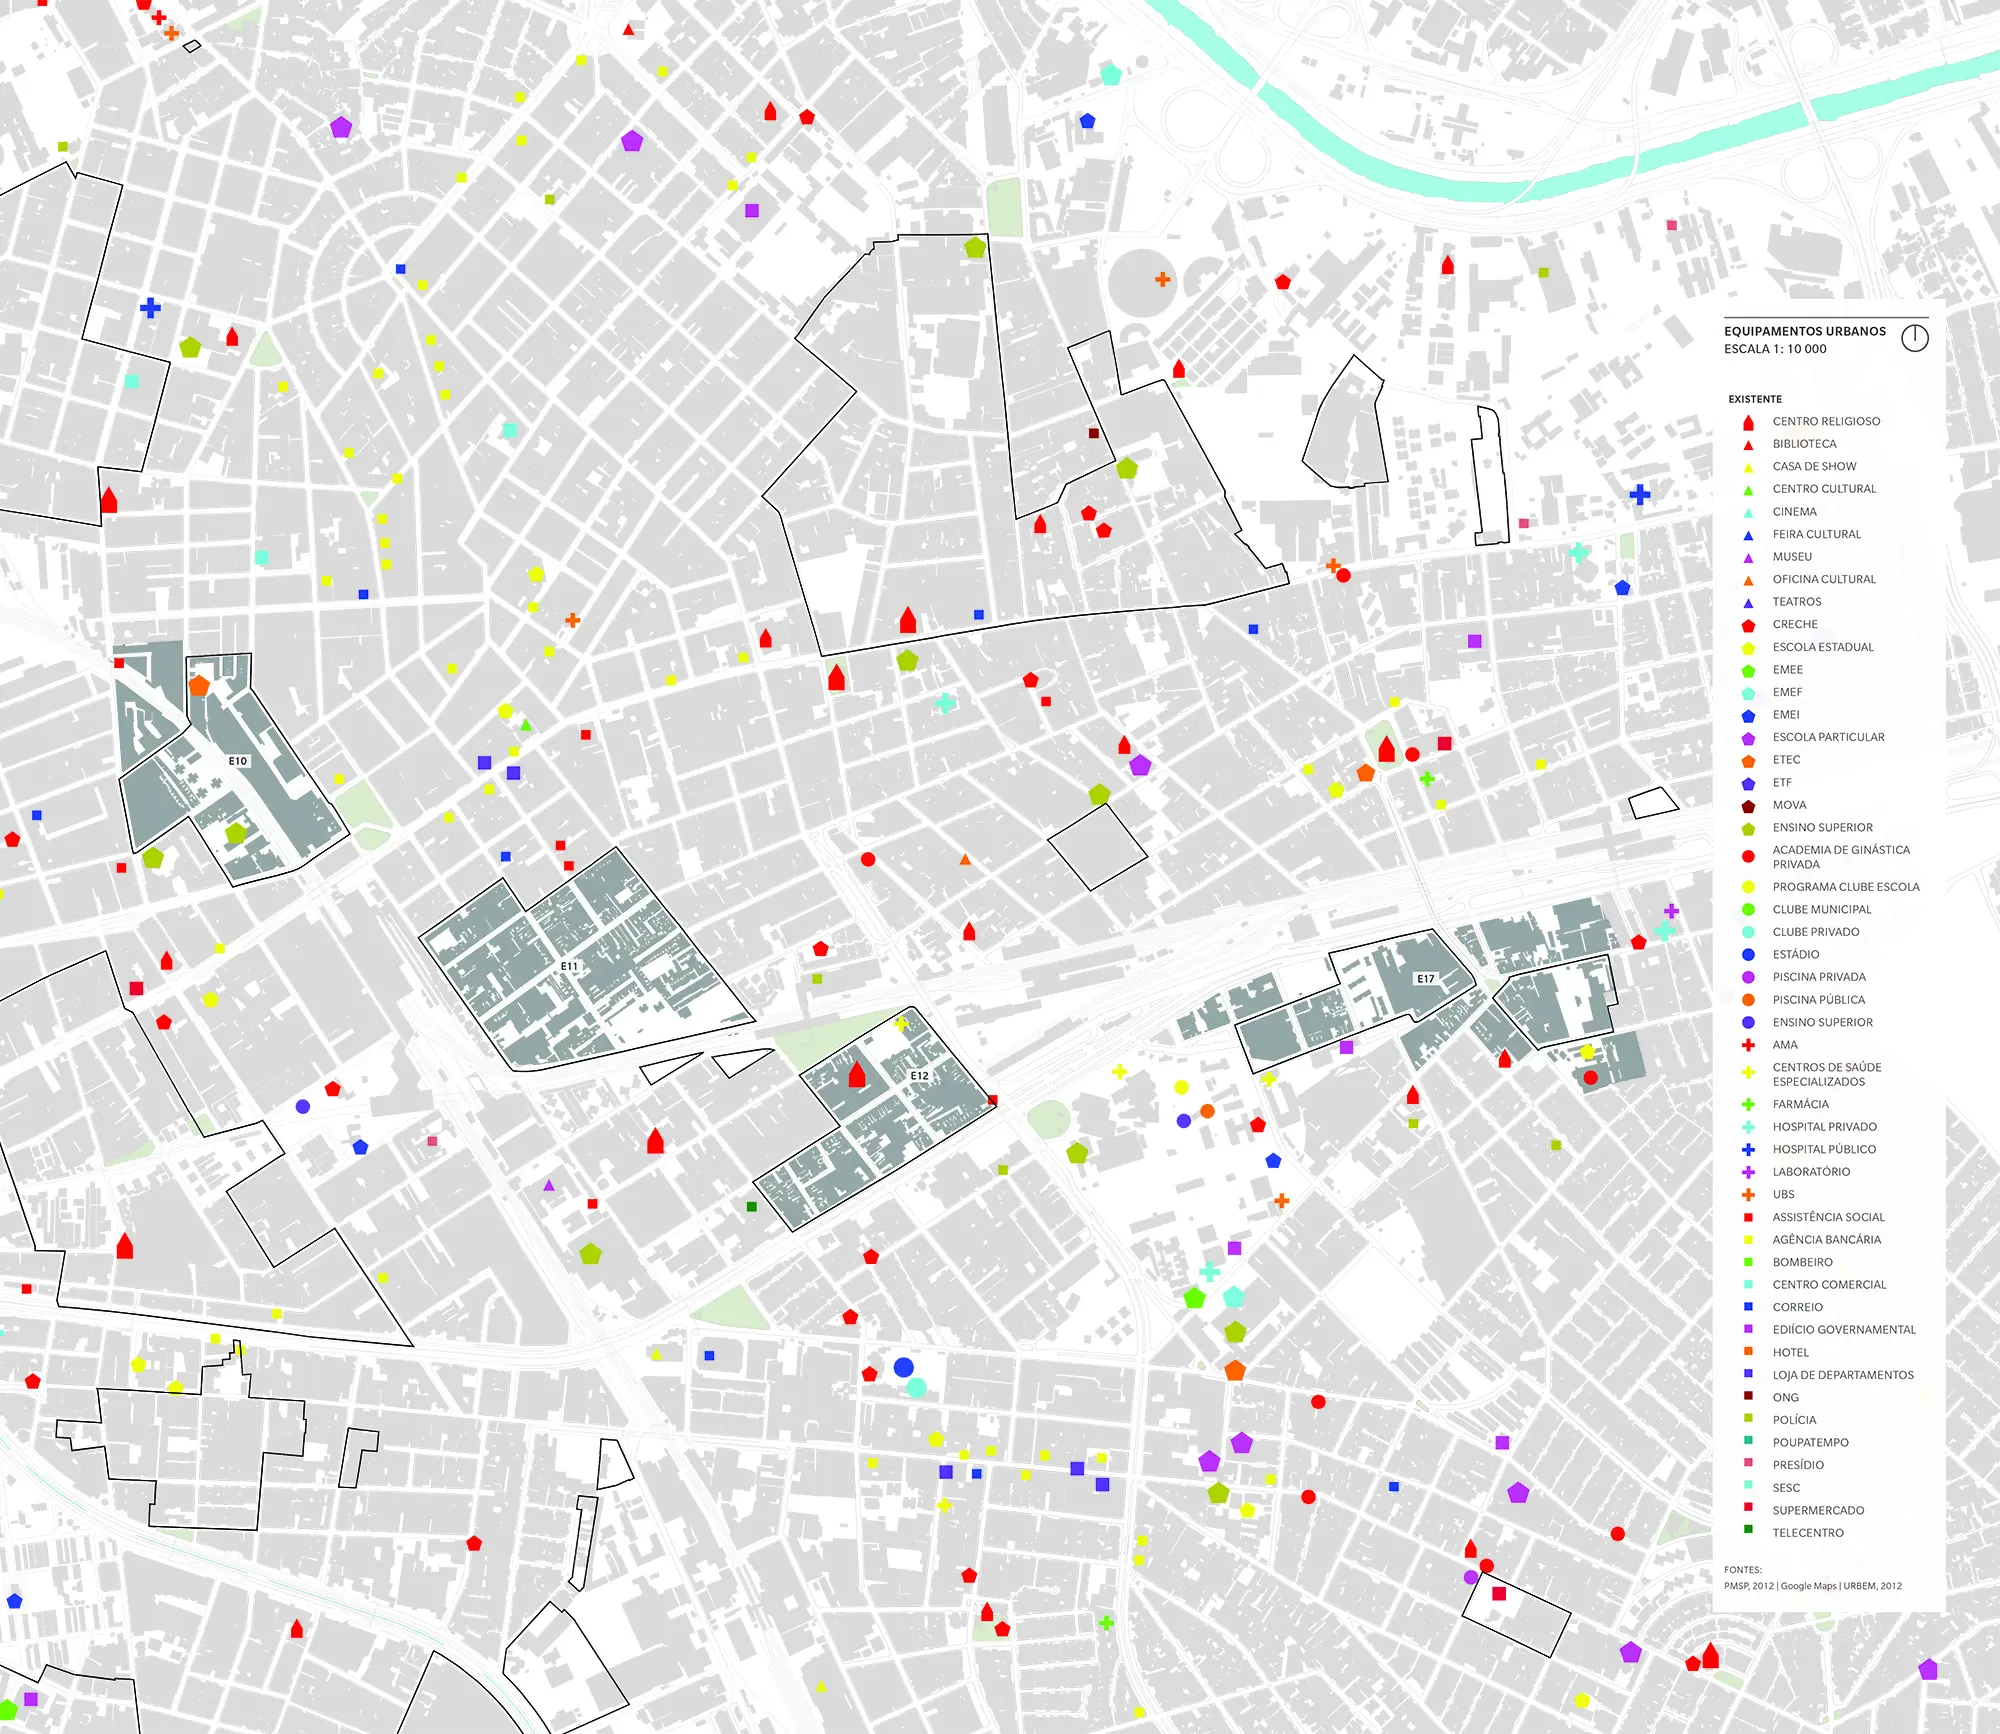The image size is (2000, 1734).
Task: Select the orange square Hotel legend symbol
Action: coord(1748,1351)
